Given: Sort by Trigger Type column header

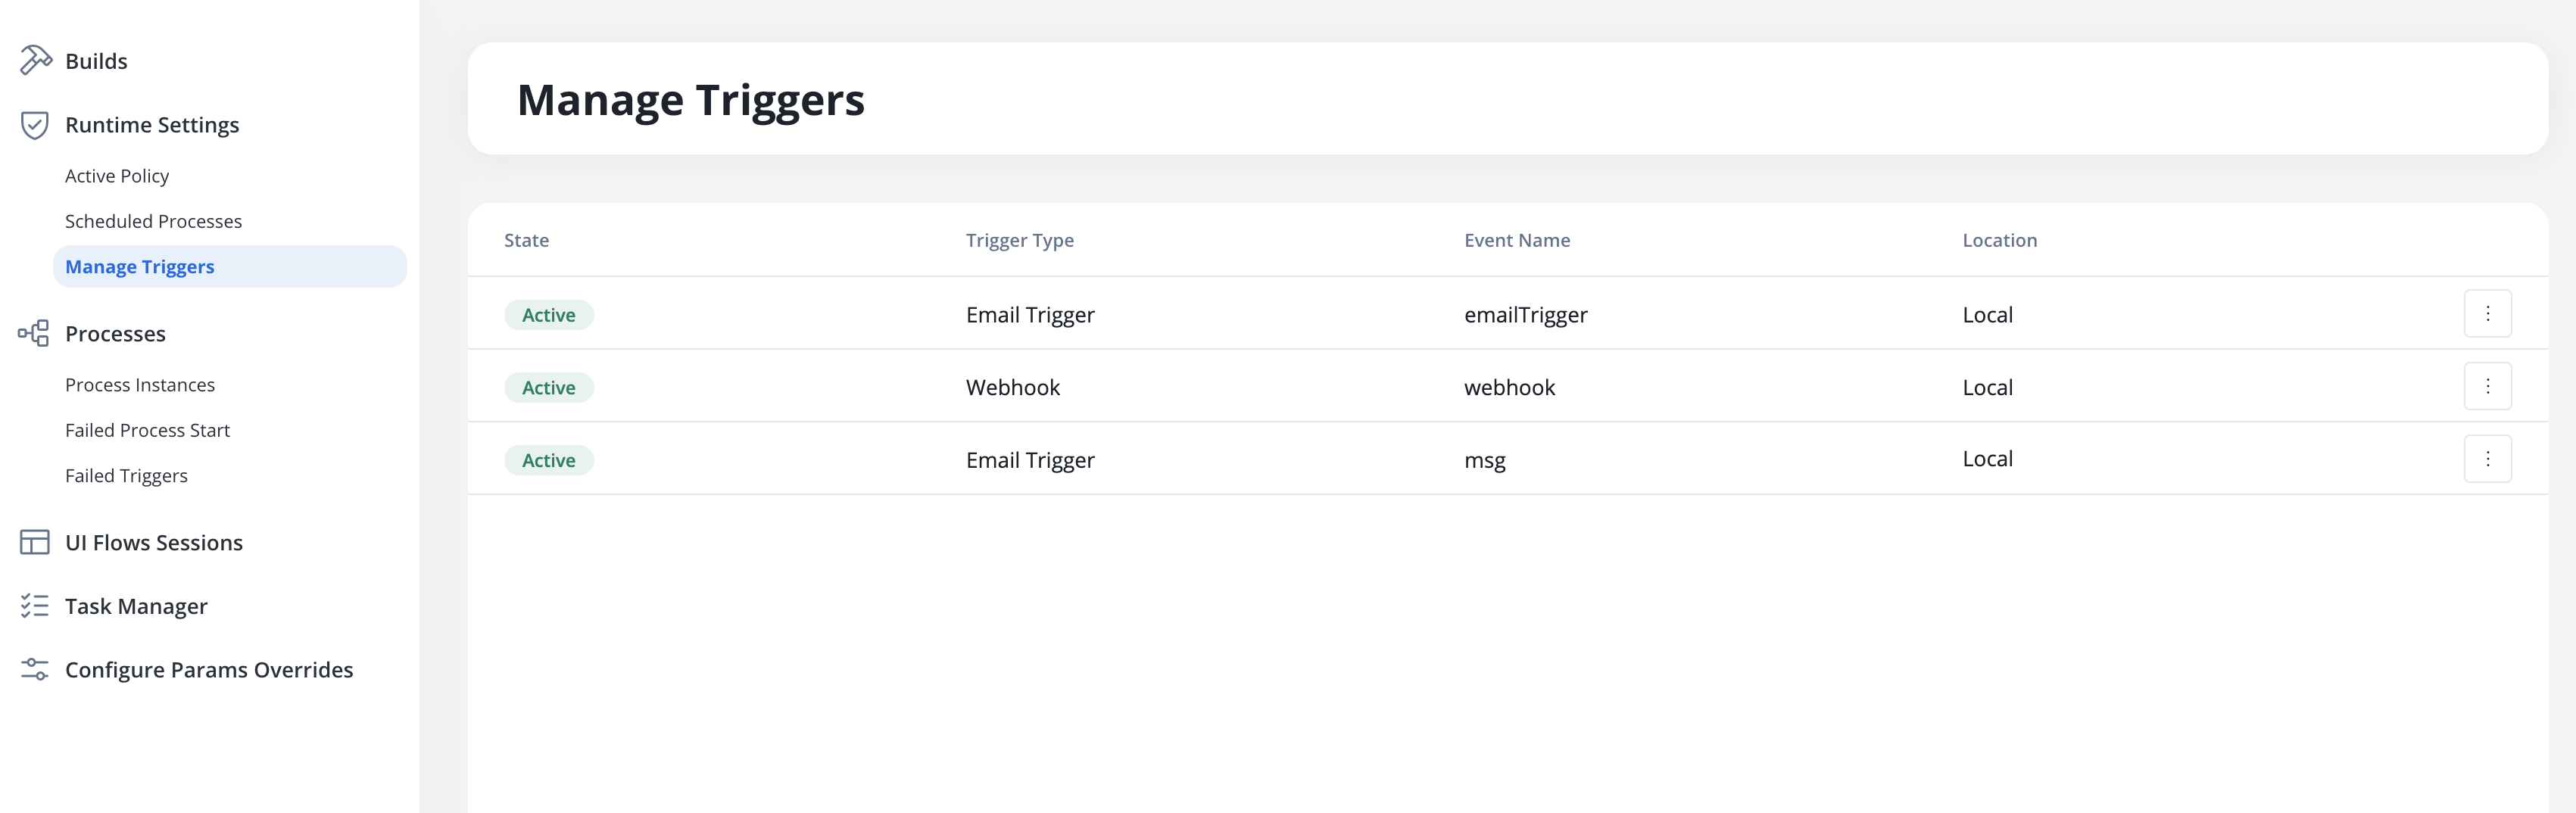Looking at the screenshot, I should coord(1019,240).
